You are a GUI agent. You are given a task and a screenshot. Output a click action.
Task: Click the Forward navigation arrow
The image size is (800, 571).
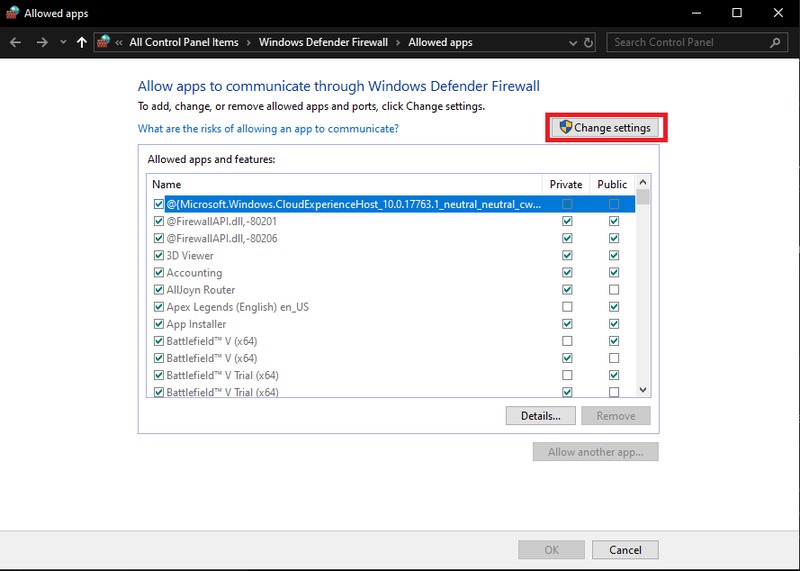[x=41, y=43]
